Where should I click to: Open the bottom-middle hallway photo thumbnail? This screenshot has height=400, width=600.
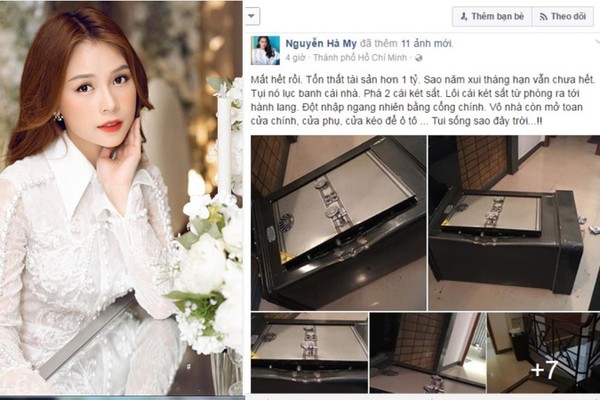pos(427,353)
